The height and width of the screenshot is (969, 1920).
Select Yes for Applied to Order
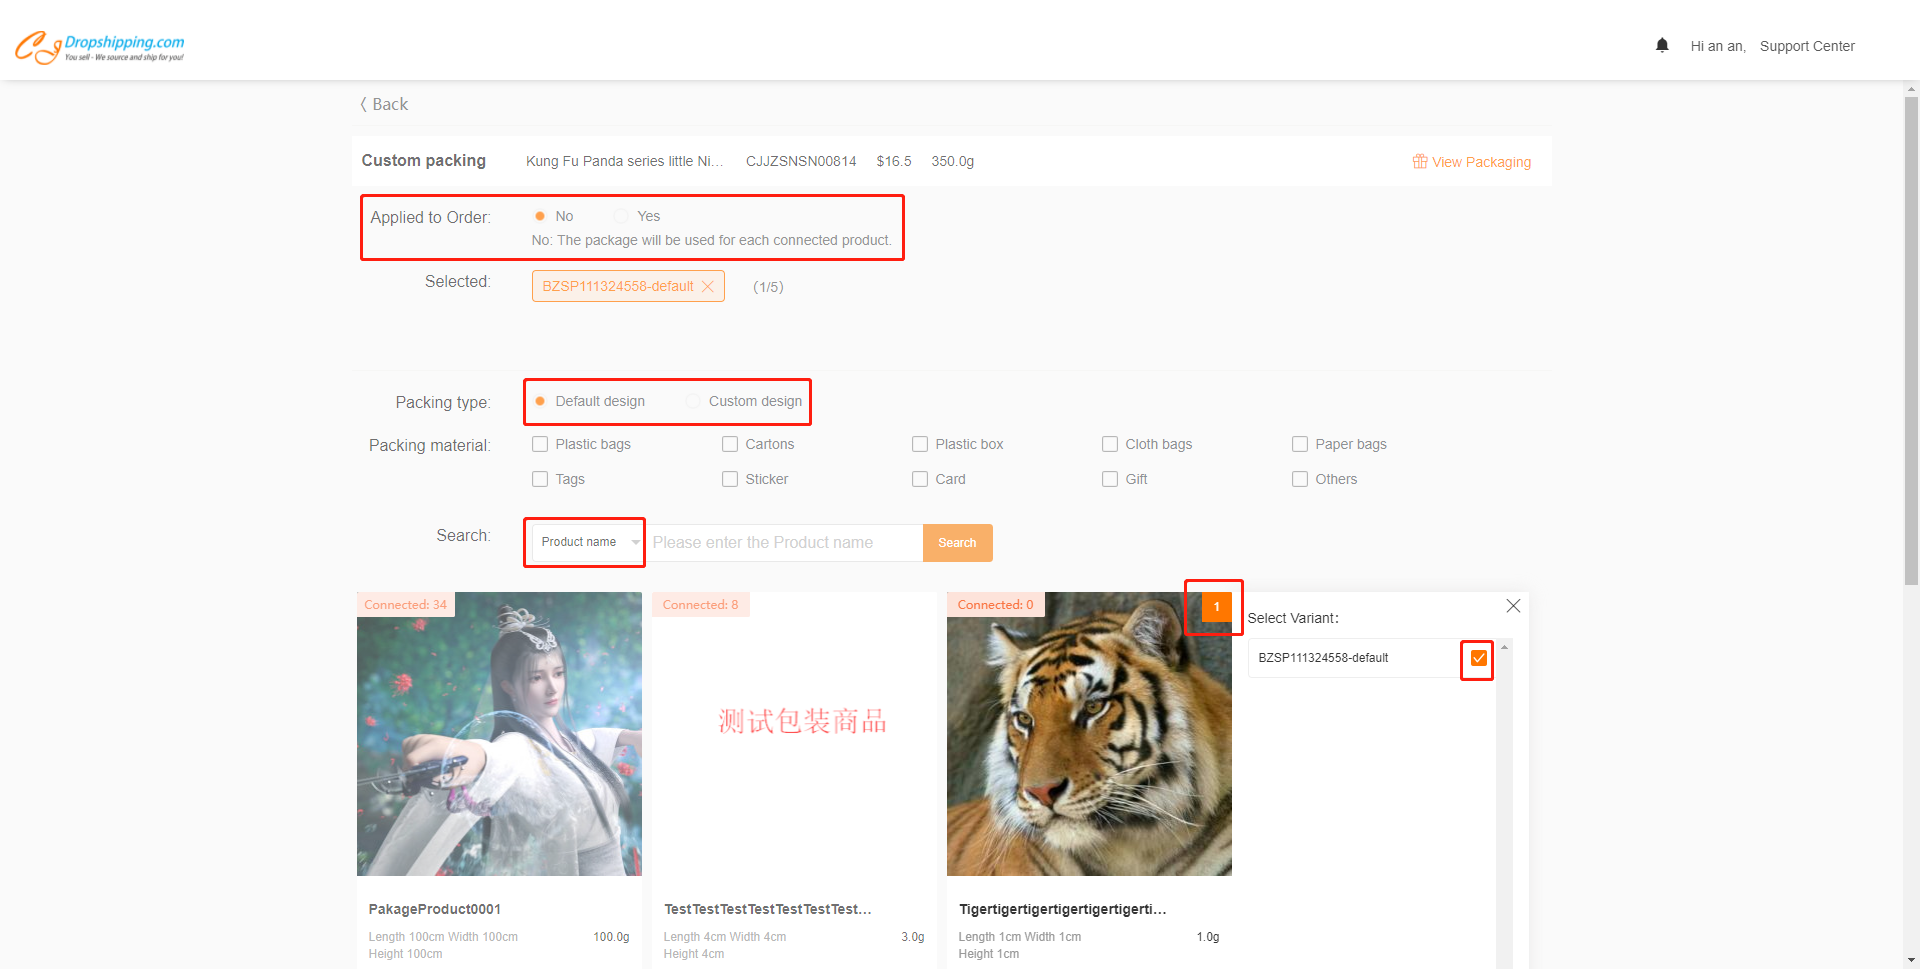[x=622, y=216]
